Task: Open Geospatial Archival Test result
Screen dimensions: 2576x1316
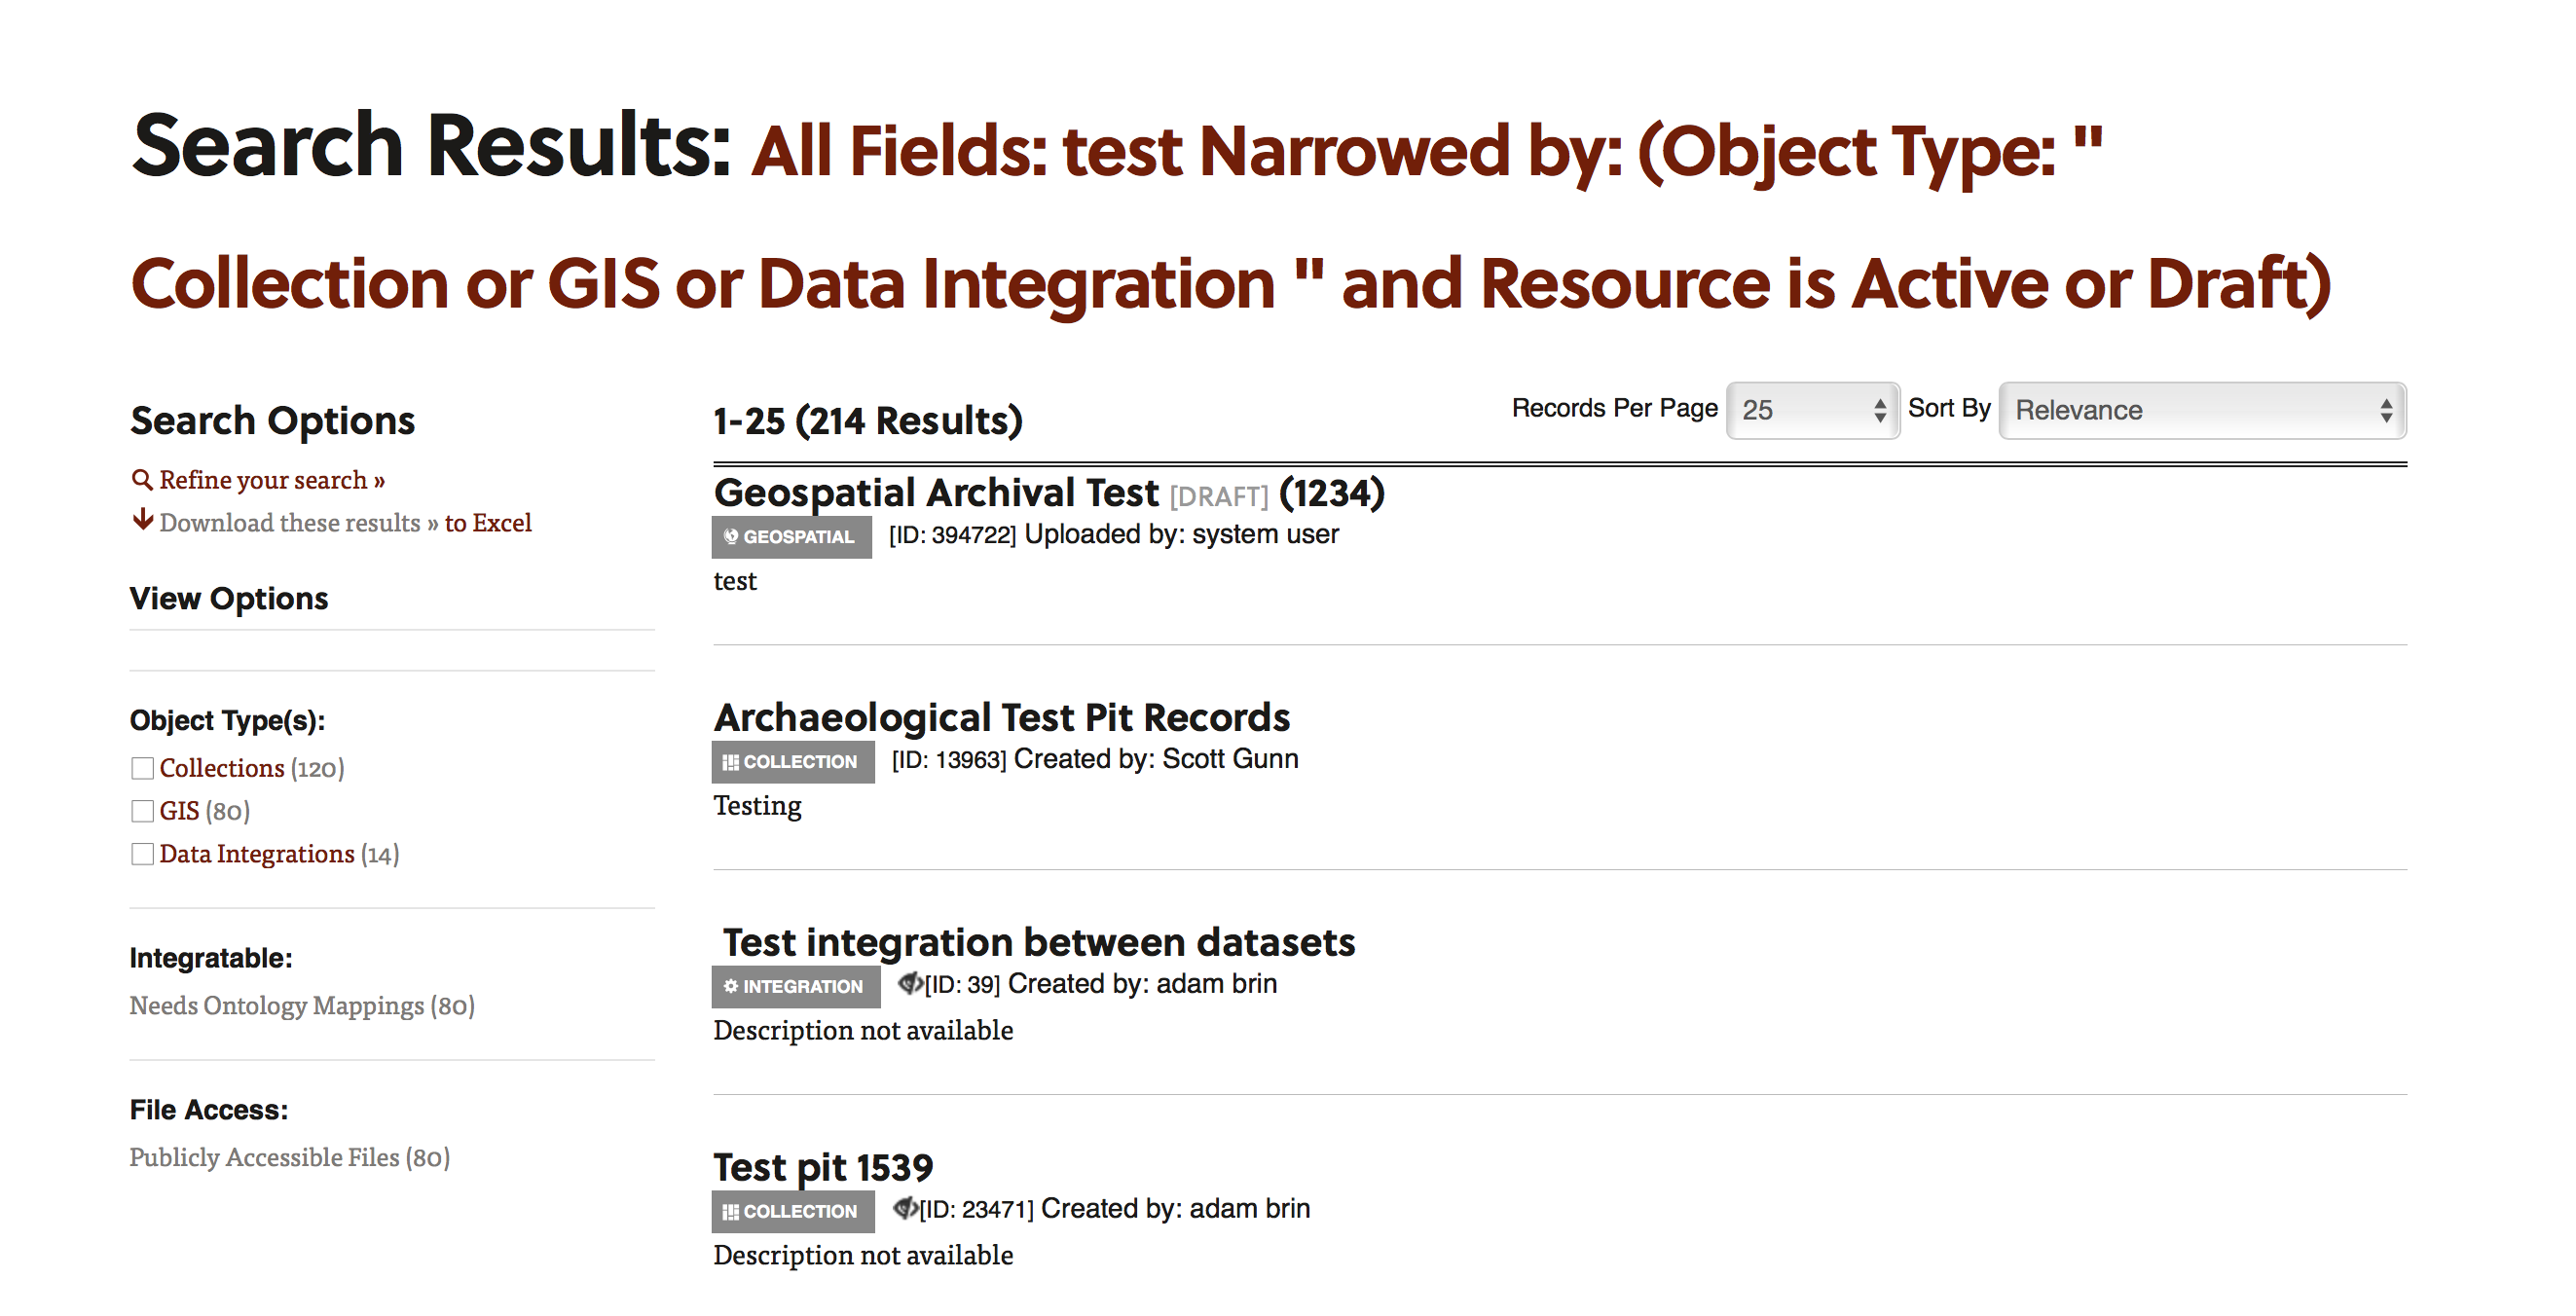Action: (x=936, y=493)
